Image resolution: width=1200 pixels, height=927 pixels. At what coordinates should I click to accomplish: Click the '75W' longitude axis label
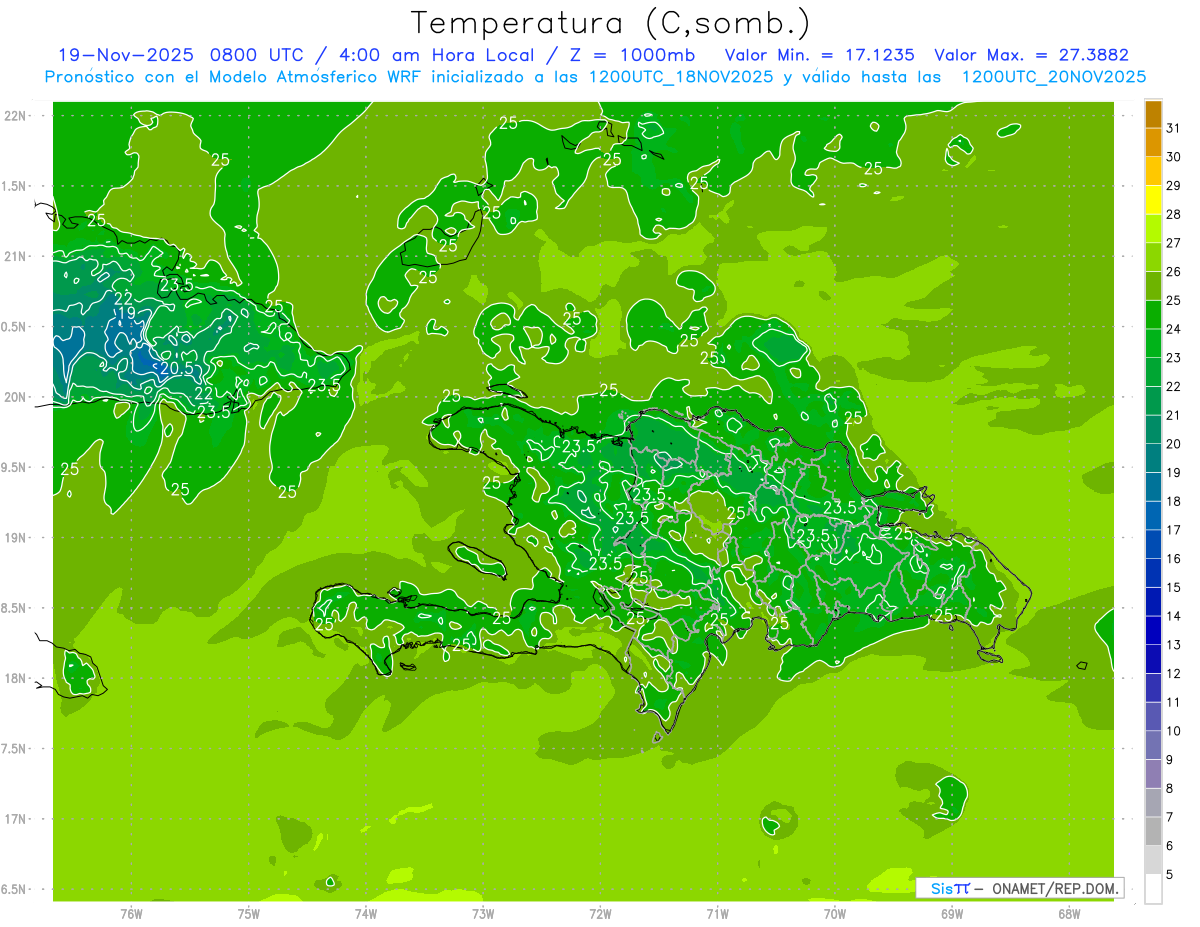(249, 913)
